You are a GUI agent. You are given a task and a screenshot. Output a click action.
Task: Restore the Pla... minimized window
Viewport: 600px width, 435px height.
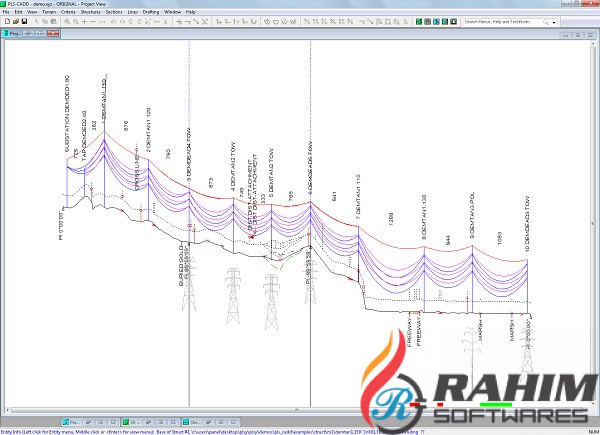click(88, 422)
